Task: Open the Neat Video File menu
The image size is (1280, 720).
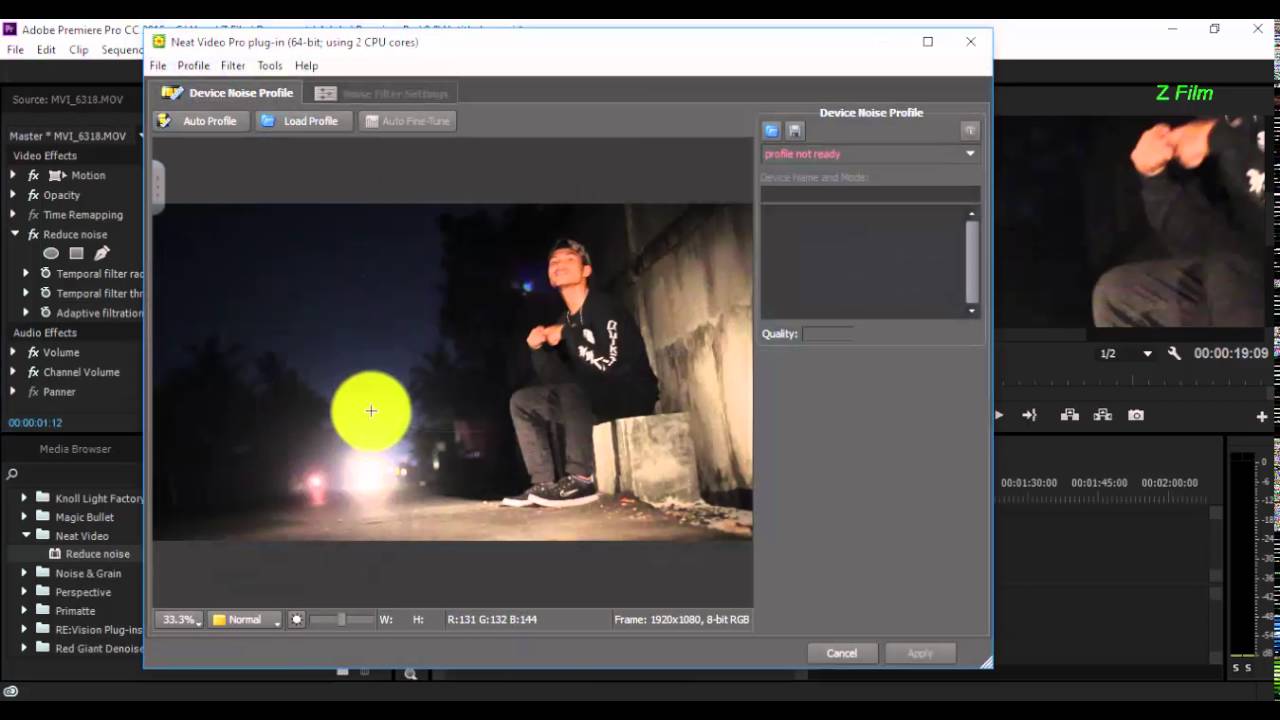Action: [x=158, y=66]
